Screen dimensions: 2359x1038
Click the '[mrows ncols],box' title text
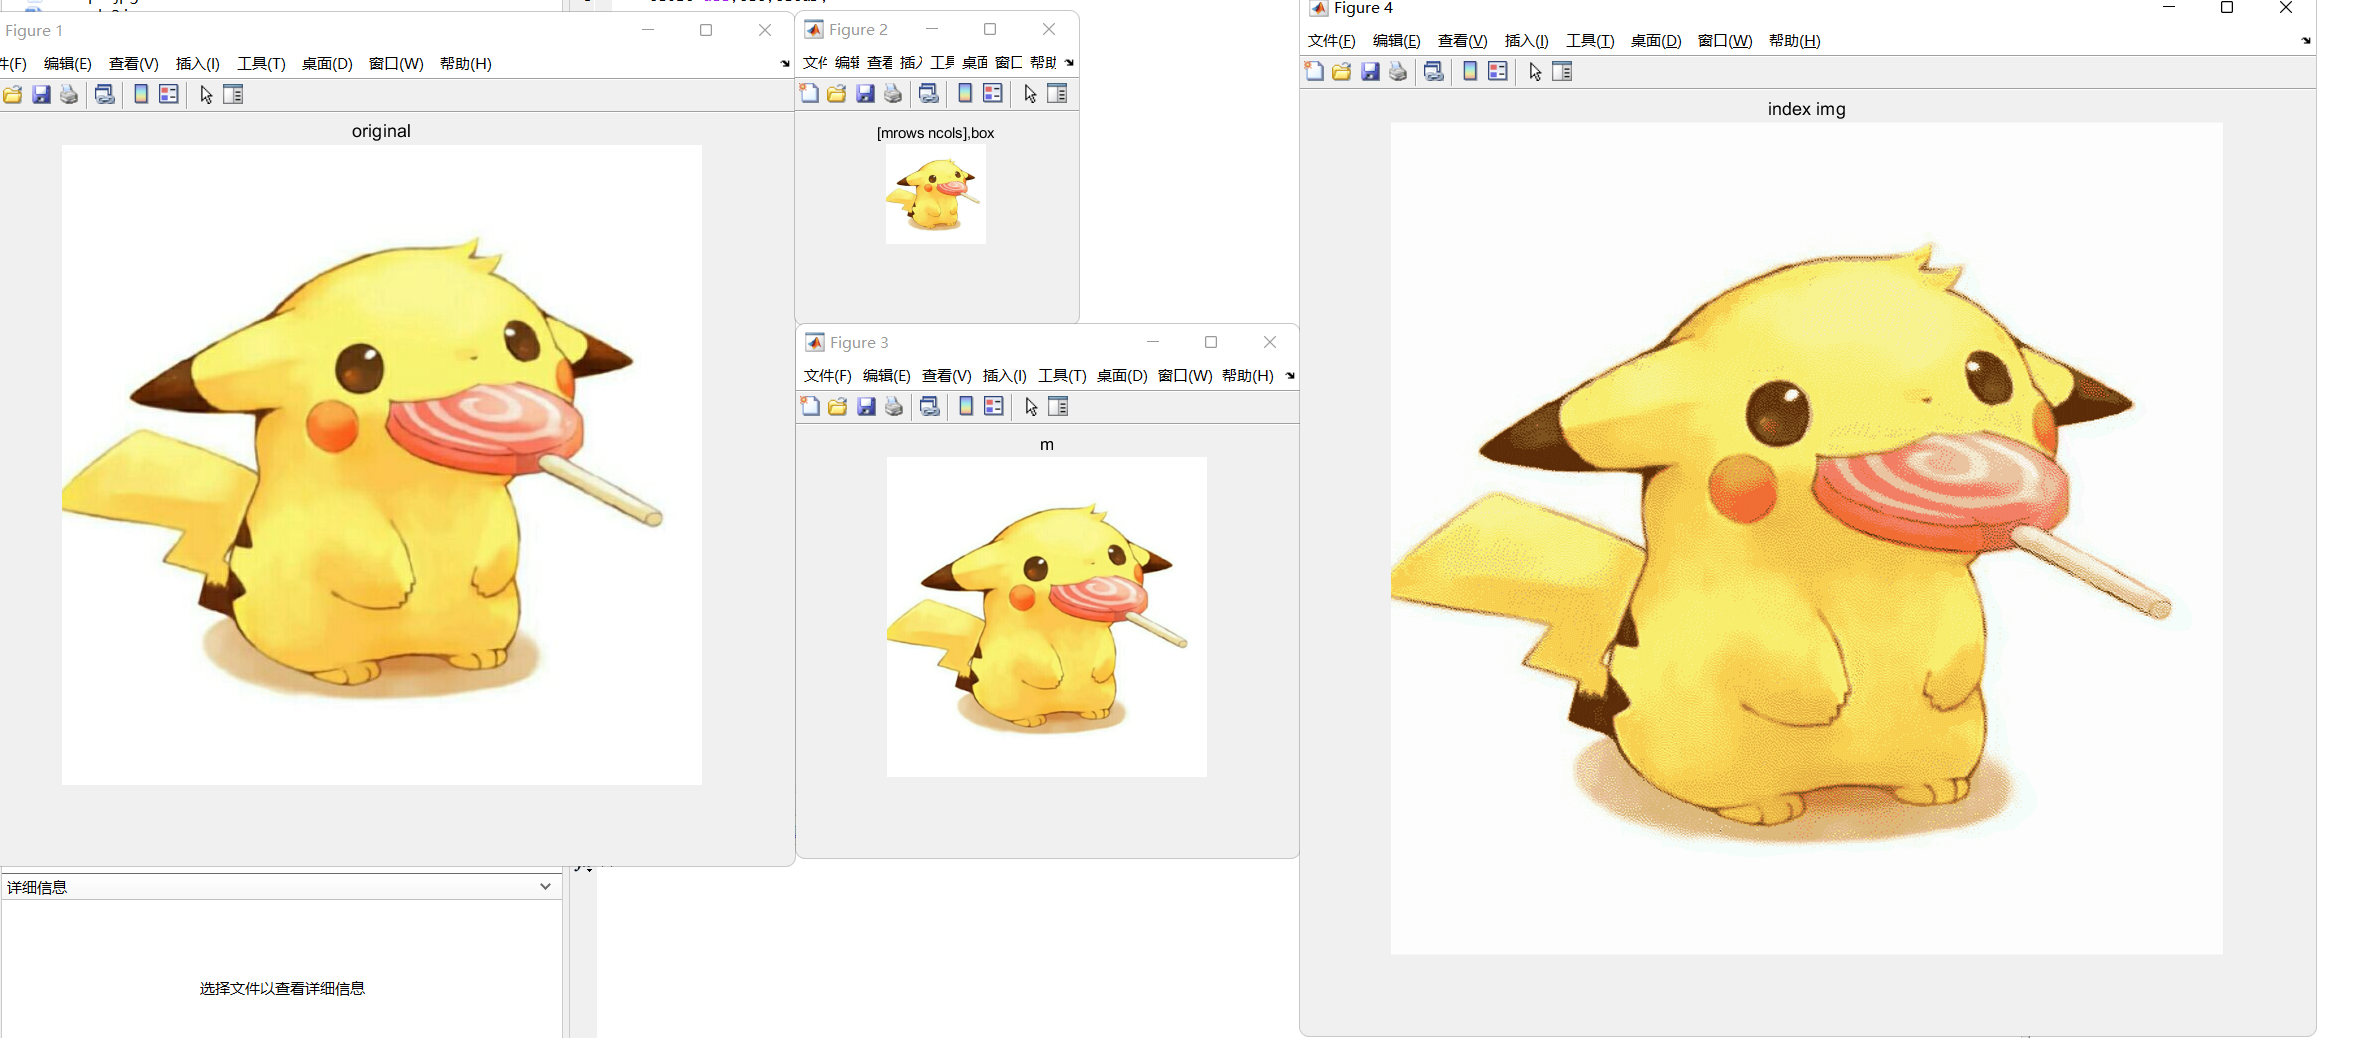pos(936,133)
